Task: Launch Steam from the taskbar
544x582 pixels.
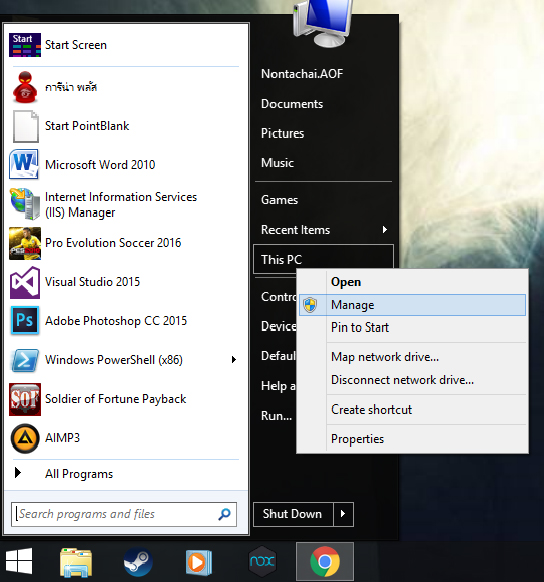Action: [138, 562]
